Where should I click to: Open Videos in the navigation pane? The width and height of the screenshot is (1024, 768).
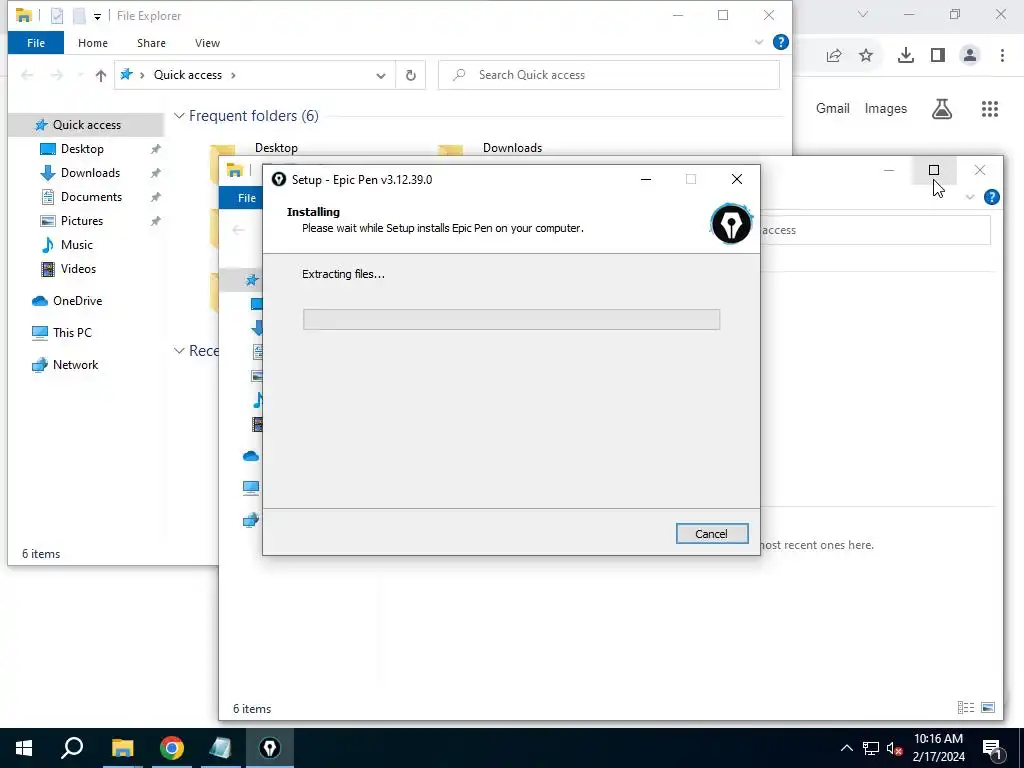(78, 269)
